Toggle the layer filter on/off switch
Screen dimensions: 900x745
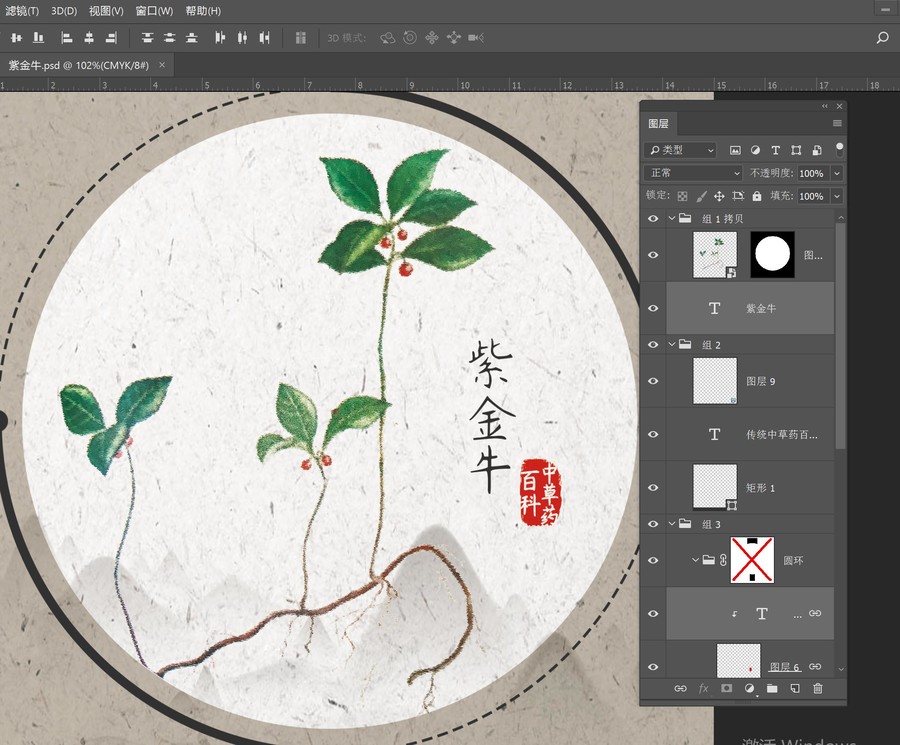839,149
